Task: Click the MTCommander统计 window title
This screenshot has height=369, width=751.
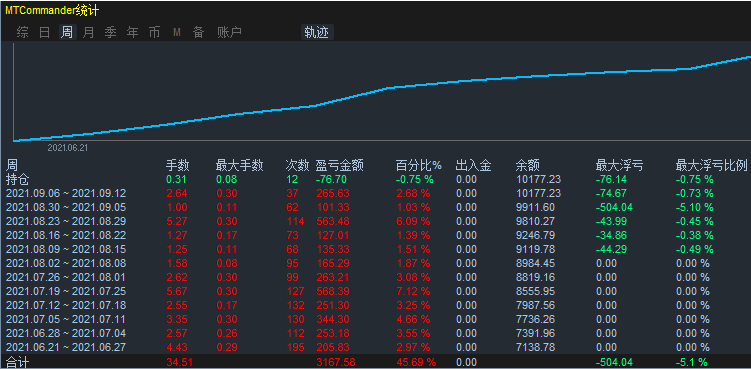Action: tap(52, 11)
